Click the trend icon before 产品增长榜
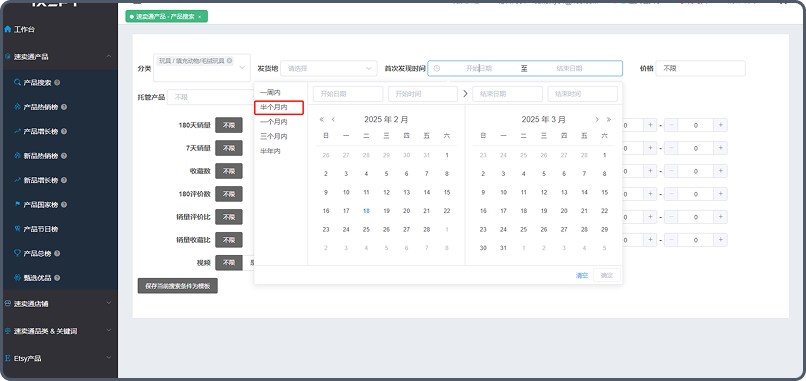Screen dimensions: 806x381 pos(17,131)
